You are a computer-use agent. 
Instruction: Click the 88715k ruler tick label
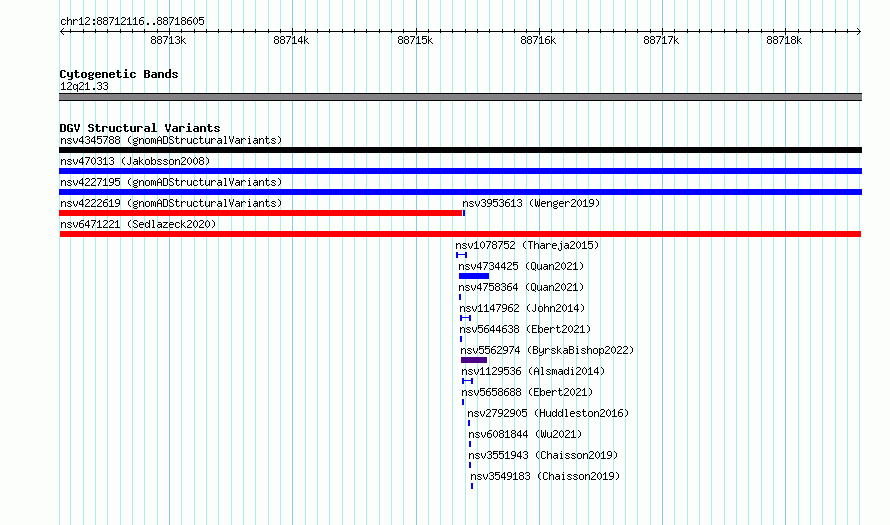coord(415,40)
